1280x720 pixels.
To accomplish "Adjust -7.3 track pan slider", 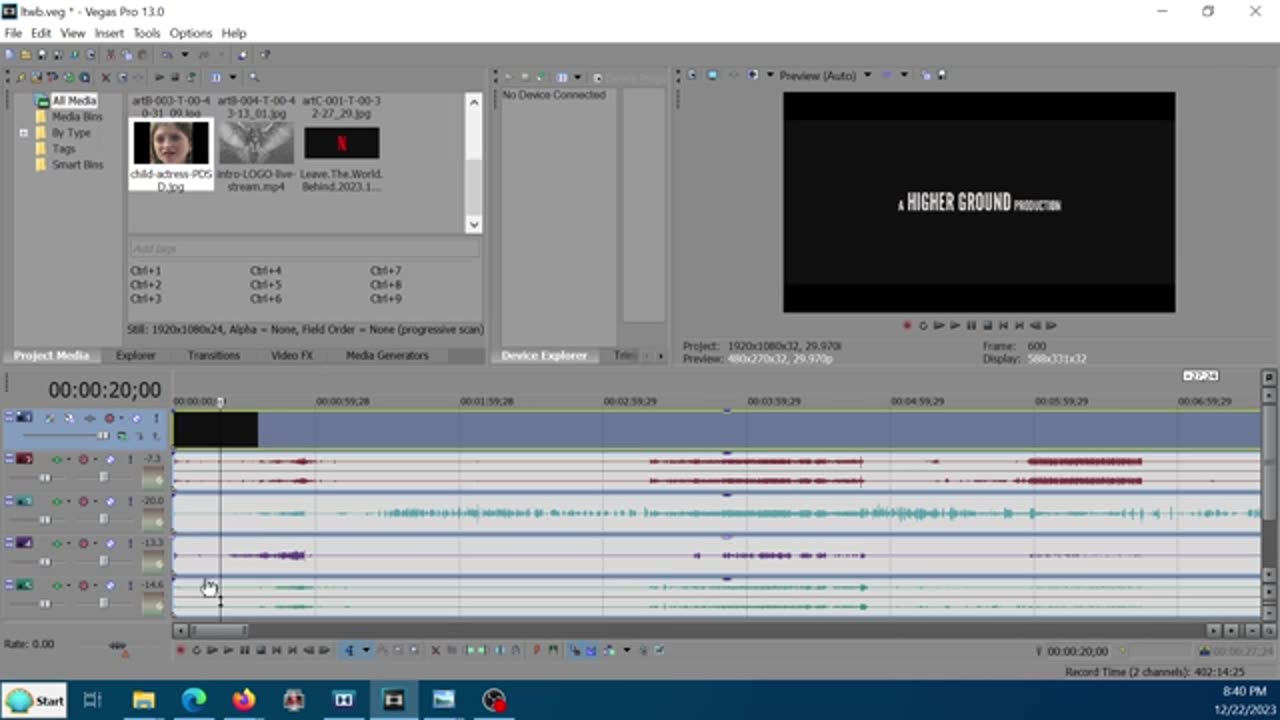I will click(x=103, y=477).
